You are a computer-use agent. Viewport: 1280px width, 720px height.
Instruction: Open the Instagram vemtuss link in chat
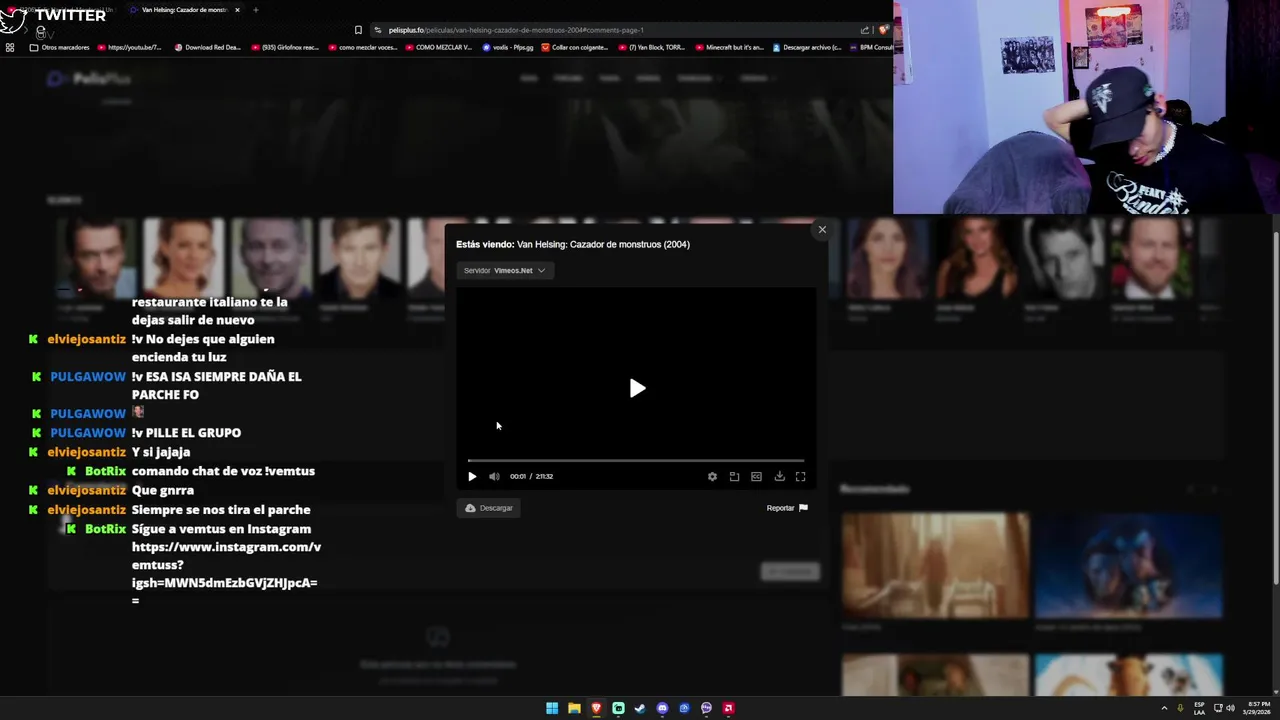(226, 565)
